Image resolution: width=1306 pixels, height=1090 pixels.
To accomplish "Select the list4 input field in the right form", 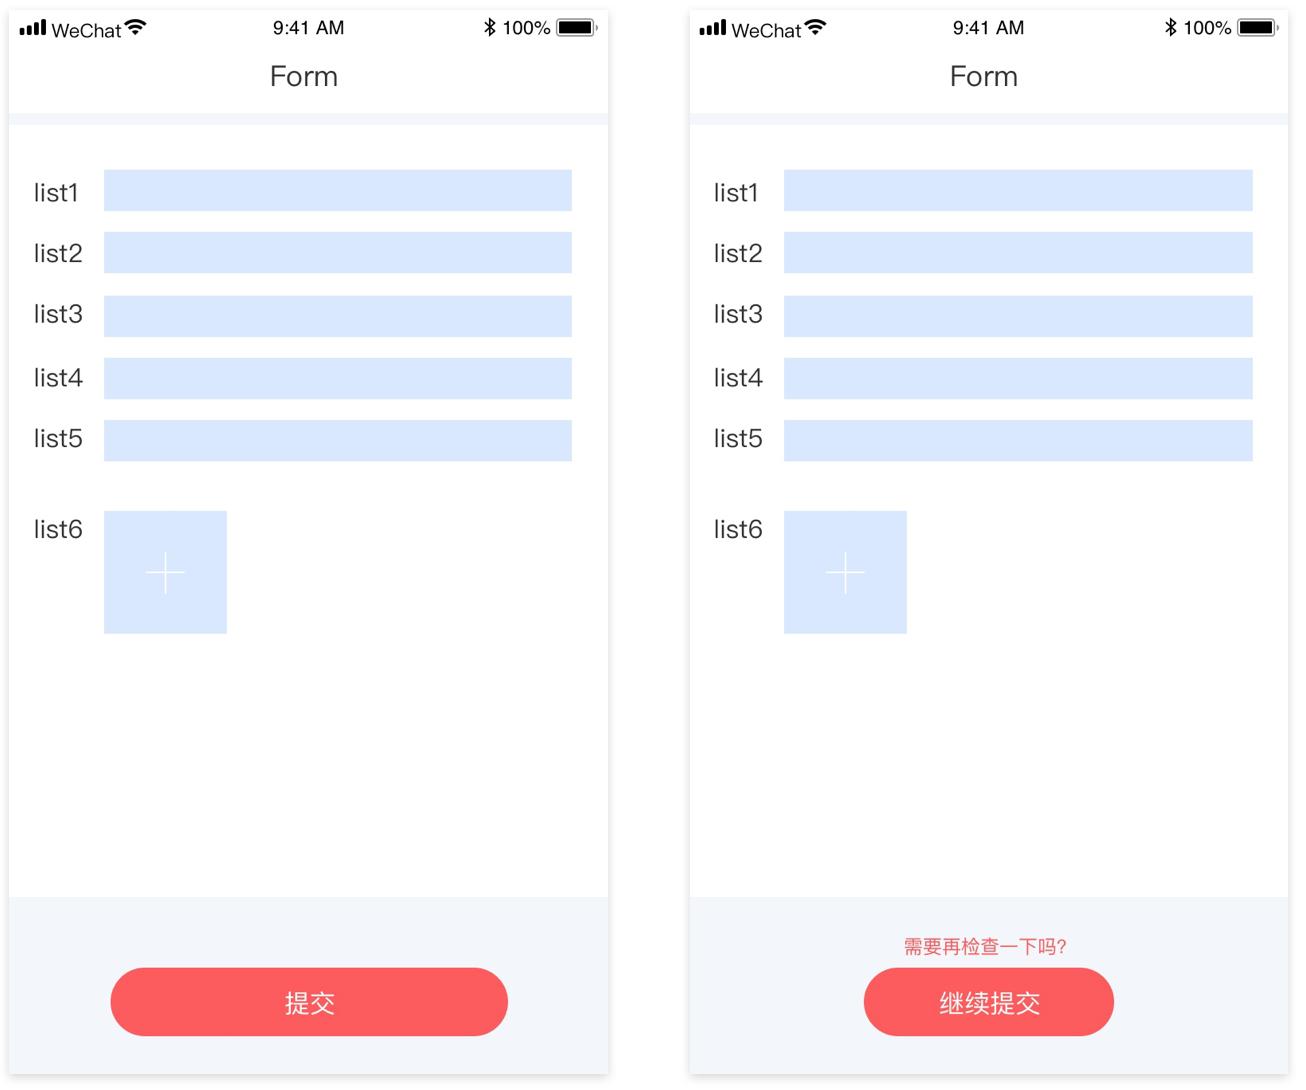I will point(1017,379).
